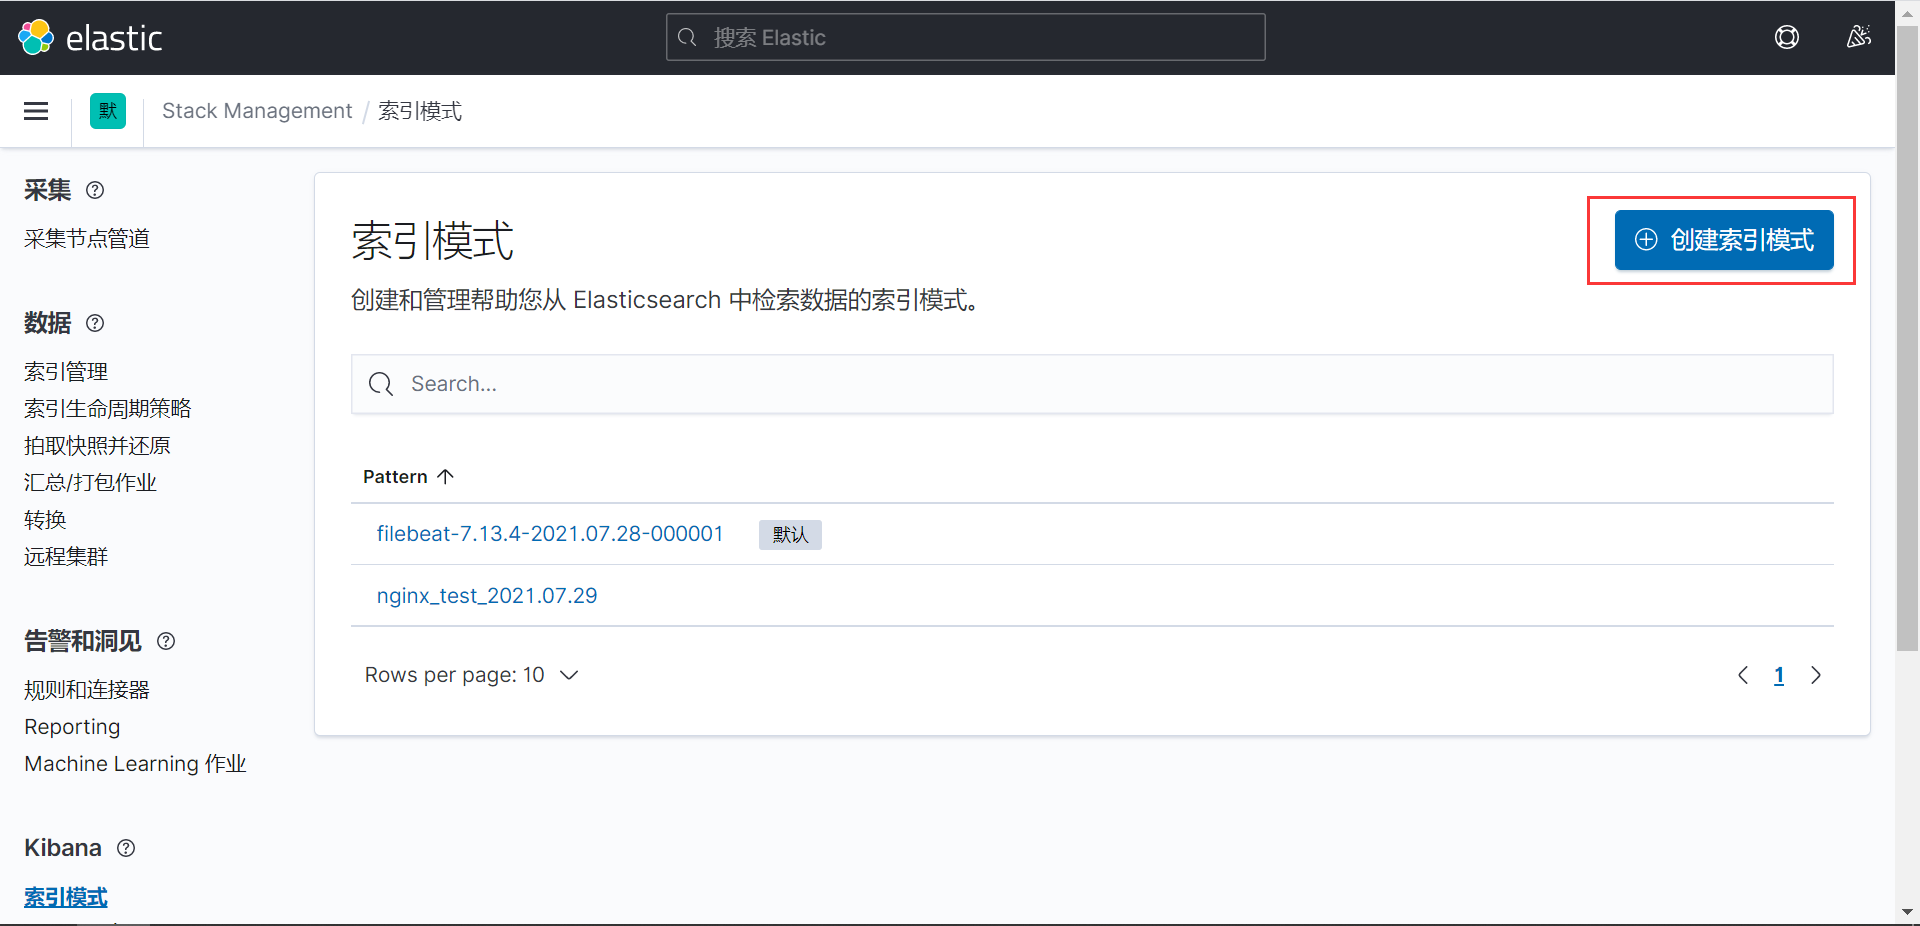Screen dimensions: 1920x926
Task: Go to next page arrow
Action: [x=1816, y=675]
